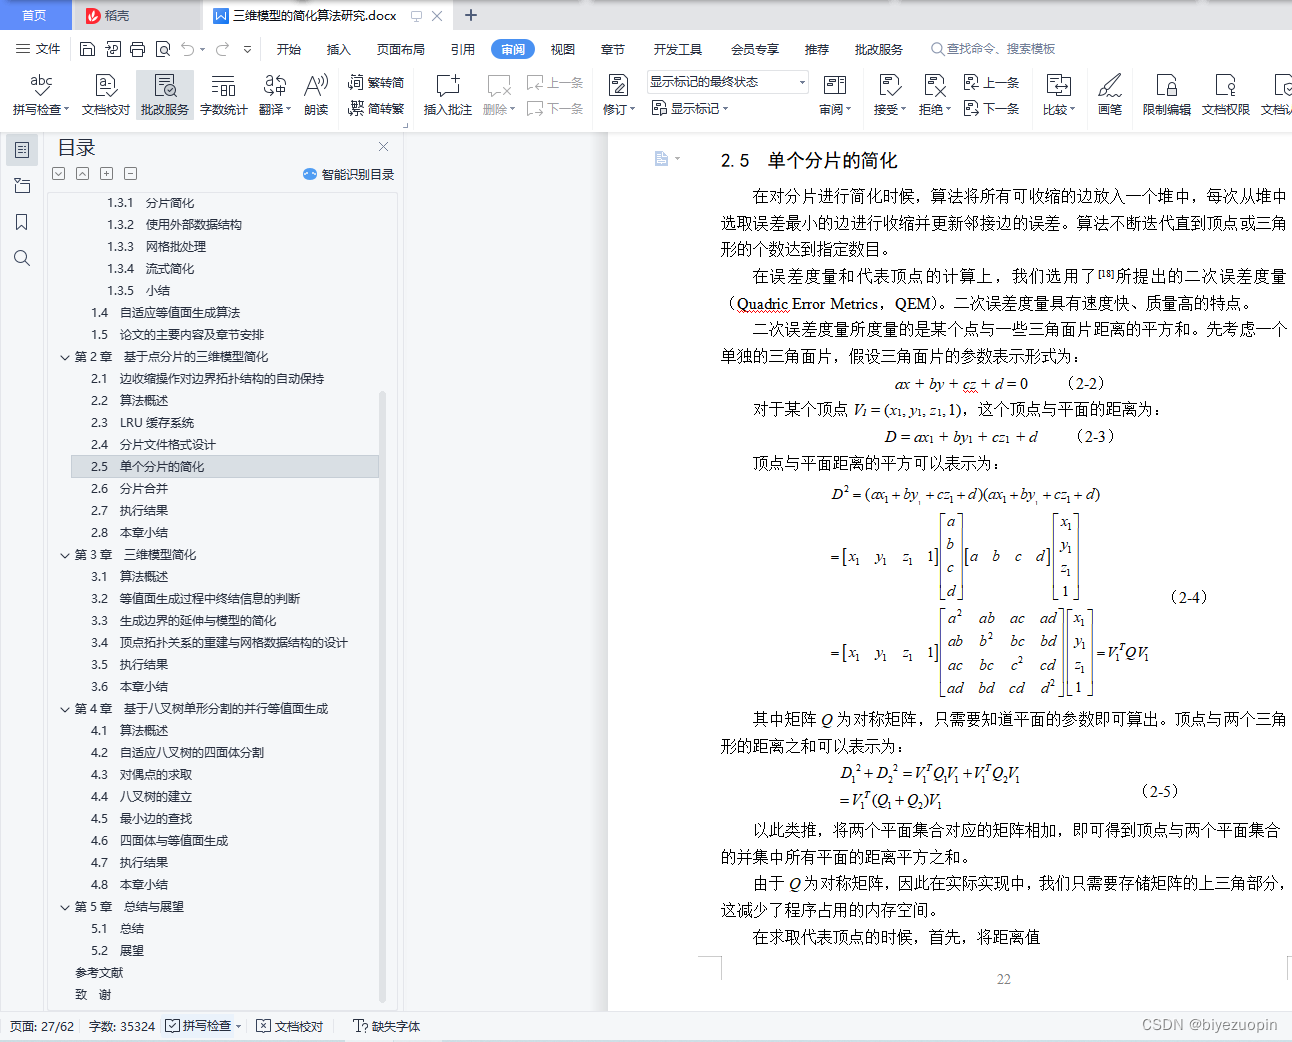Open restrict editing (限制编辑)
The height and width of the screenshot is (1042, 1292).
click(x=1167, y=95)
